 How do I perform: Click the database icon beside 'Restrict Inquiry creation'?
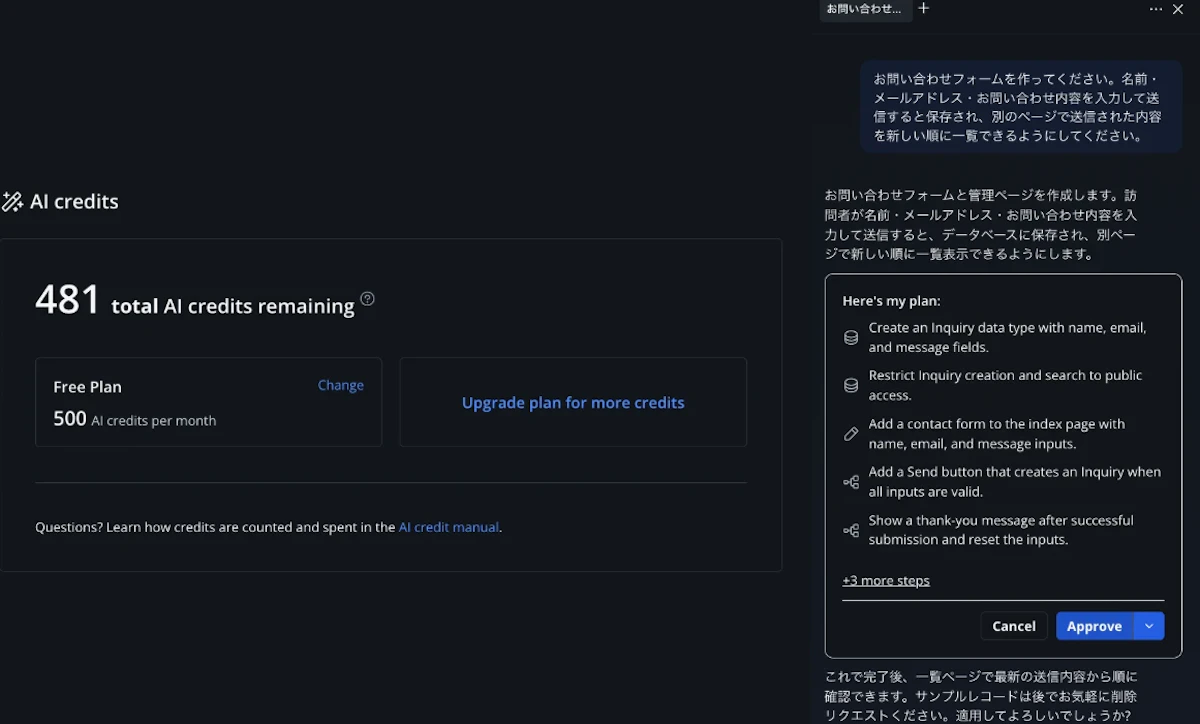click(851, 386)
